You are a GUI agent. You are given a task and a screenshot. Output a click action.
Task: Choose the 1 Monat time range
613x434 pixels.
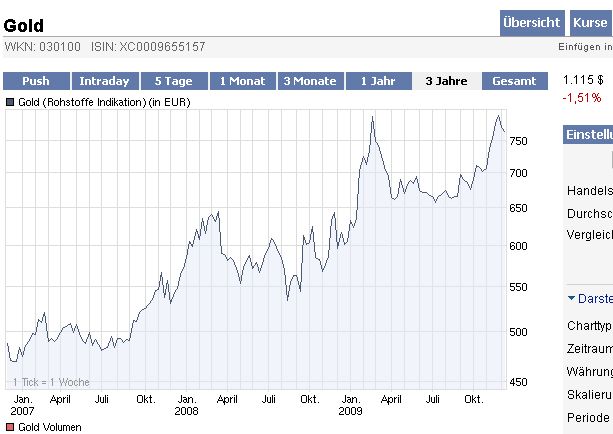pyautogui.click(x=241, y=82)
